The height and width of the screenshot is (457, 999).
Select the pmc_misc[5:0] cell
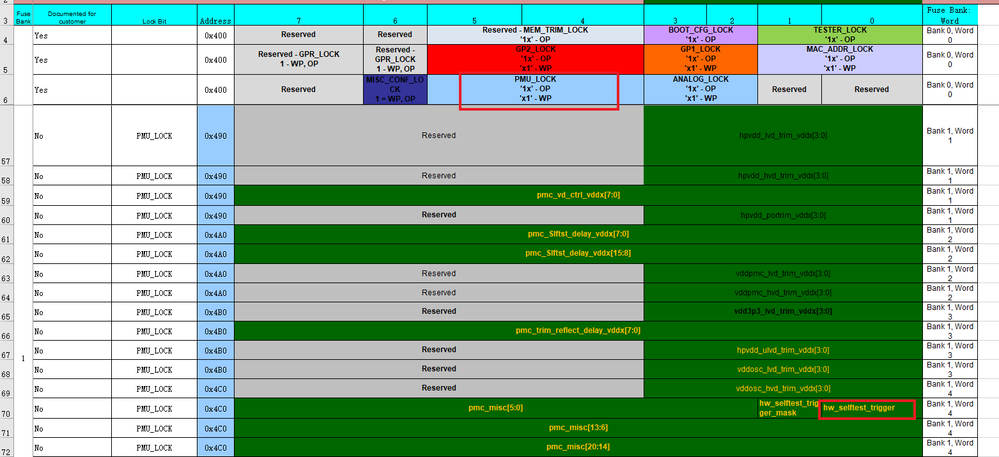(496, 409)
